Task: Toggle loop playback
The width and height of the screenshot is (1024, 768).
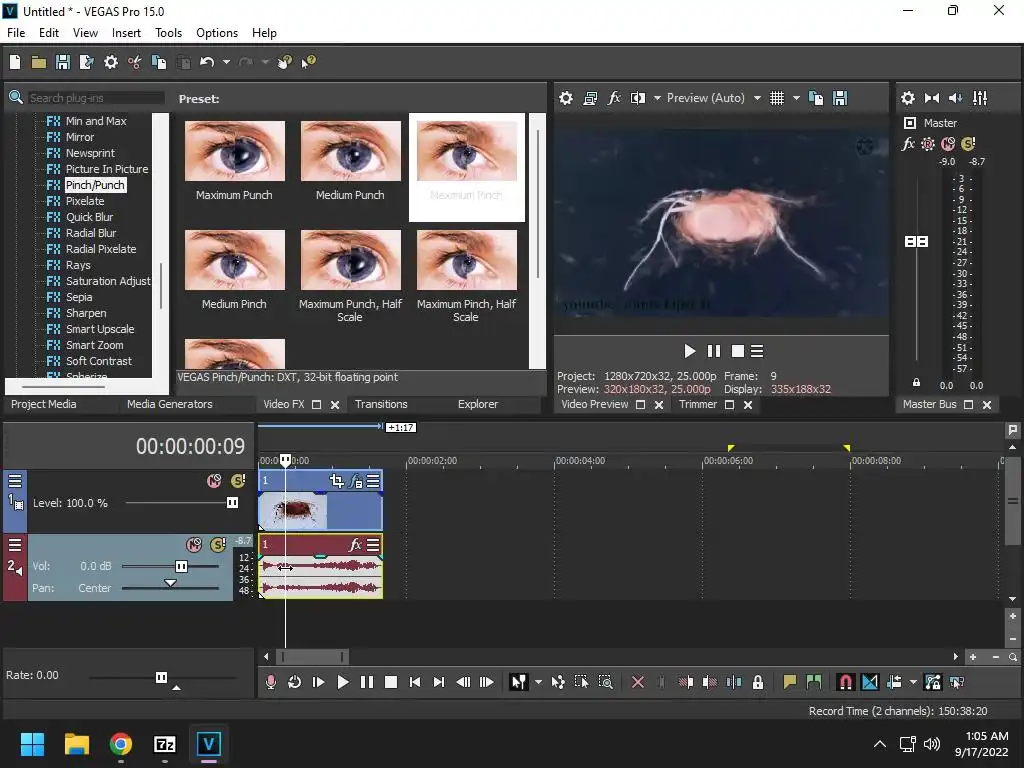Action: 295,682
